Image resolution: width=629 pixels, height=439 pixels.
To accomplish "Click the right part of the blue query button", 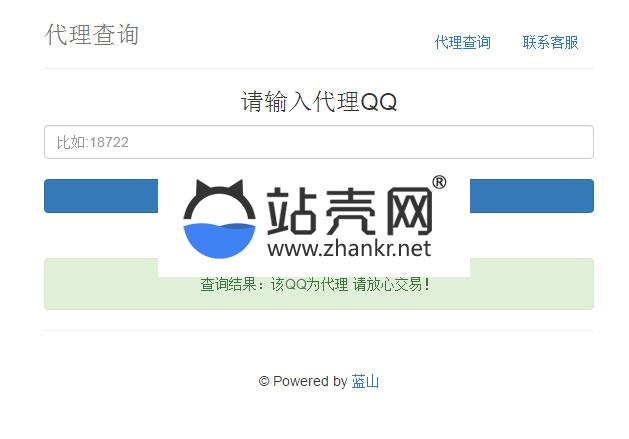I will click(x=532, y=196).
